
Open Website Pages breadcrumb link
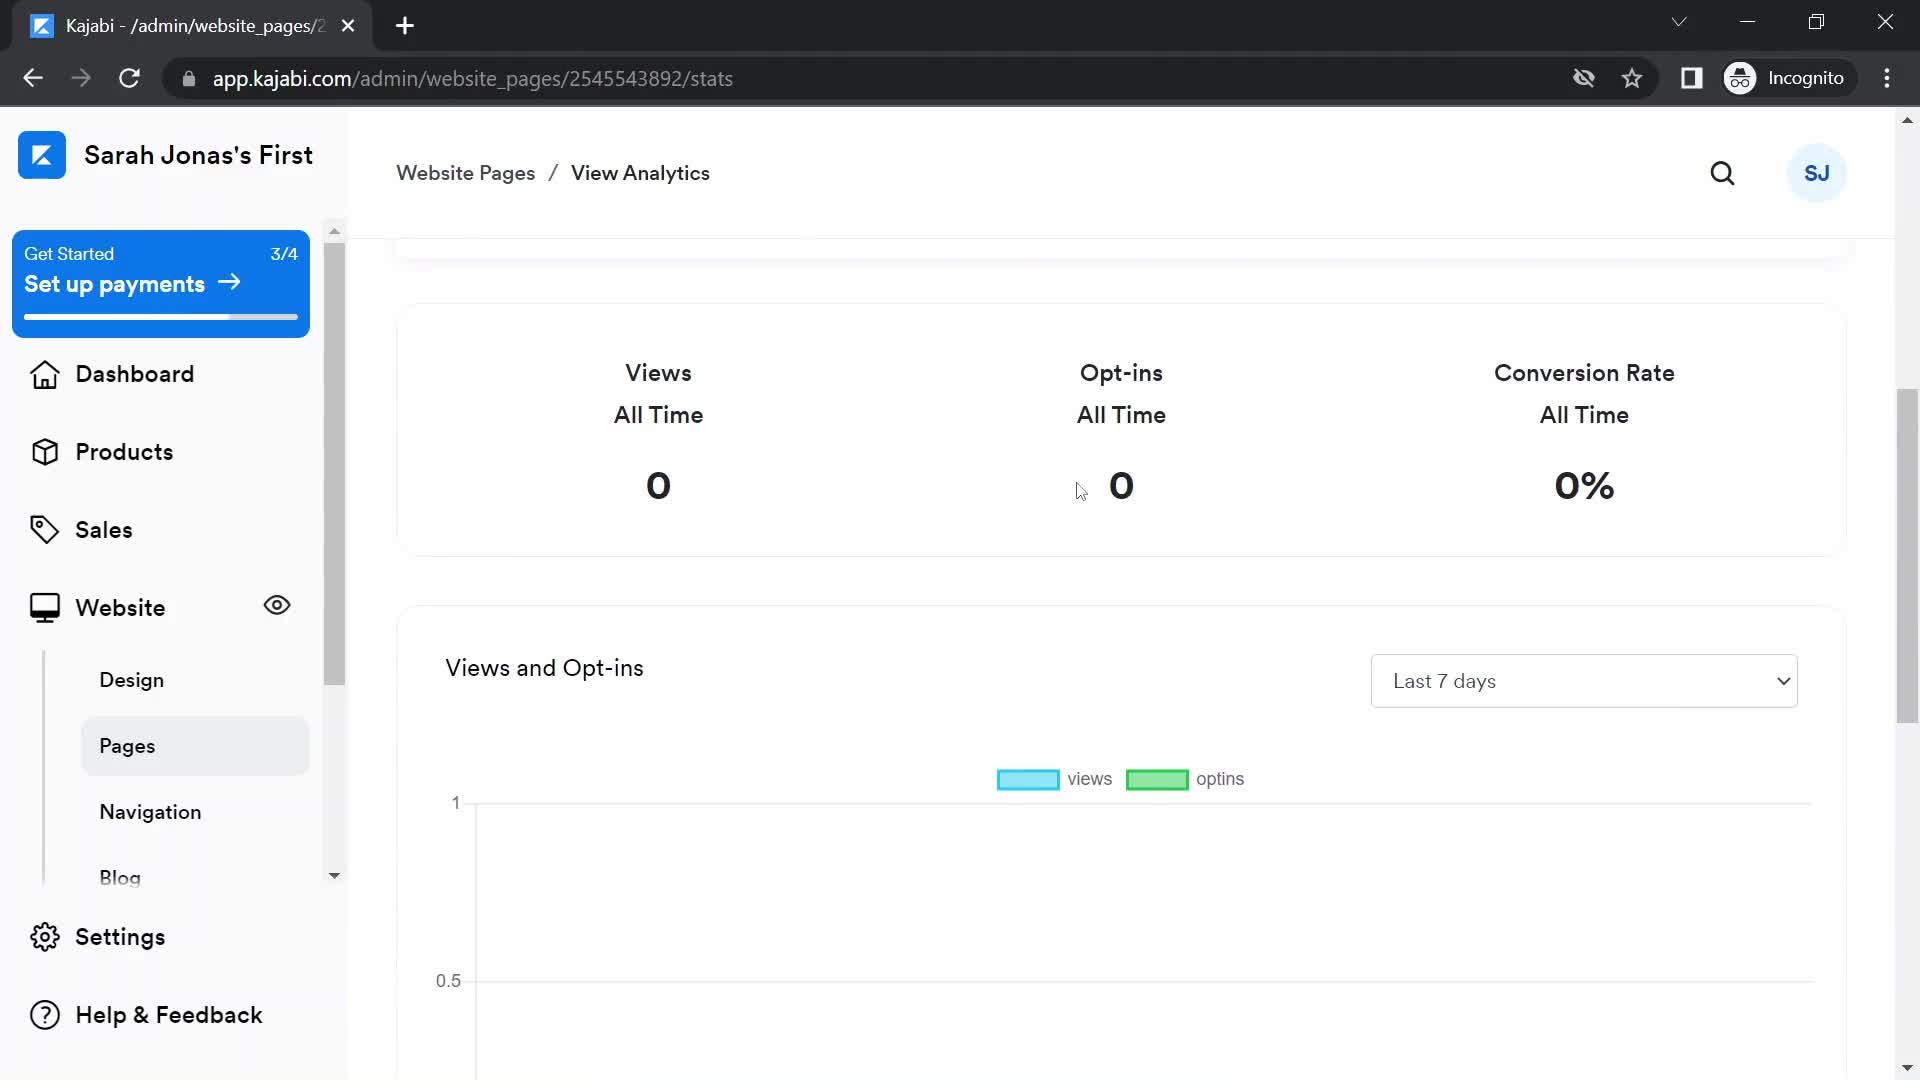[x=465, y=173]
